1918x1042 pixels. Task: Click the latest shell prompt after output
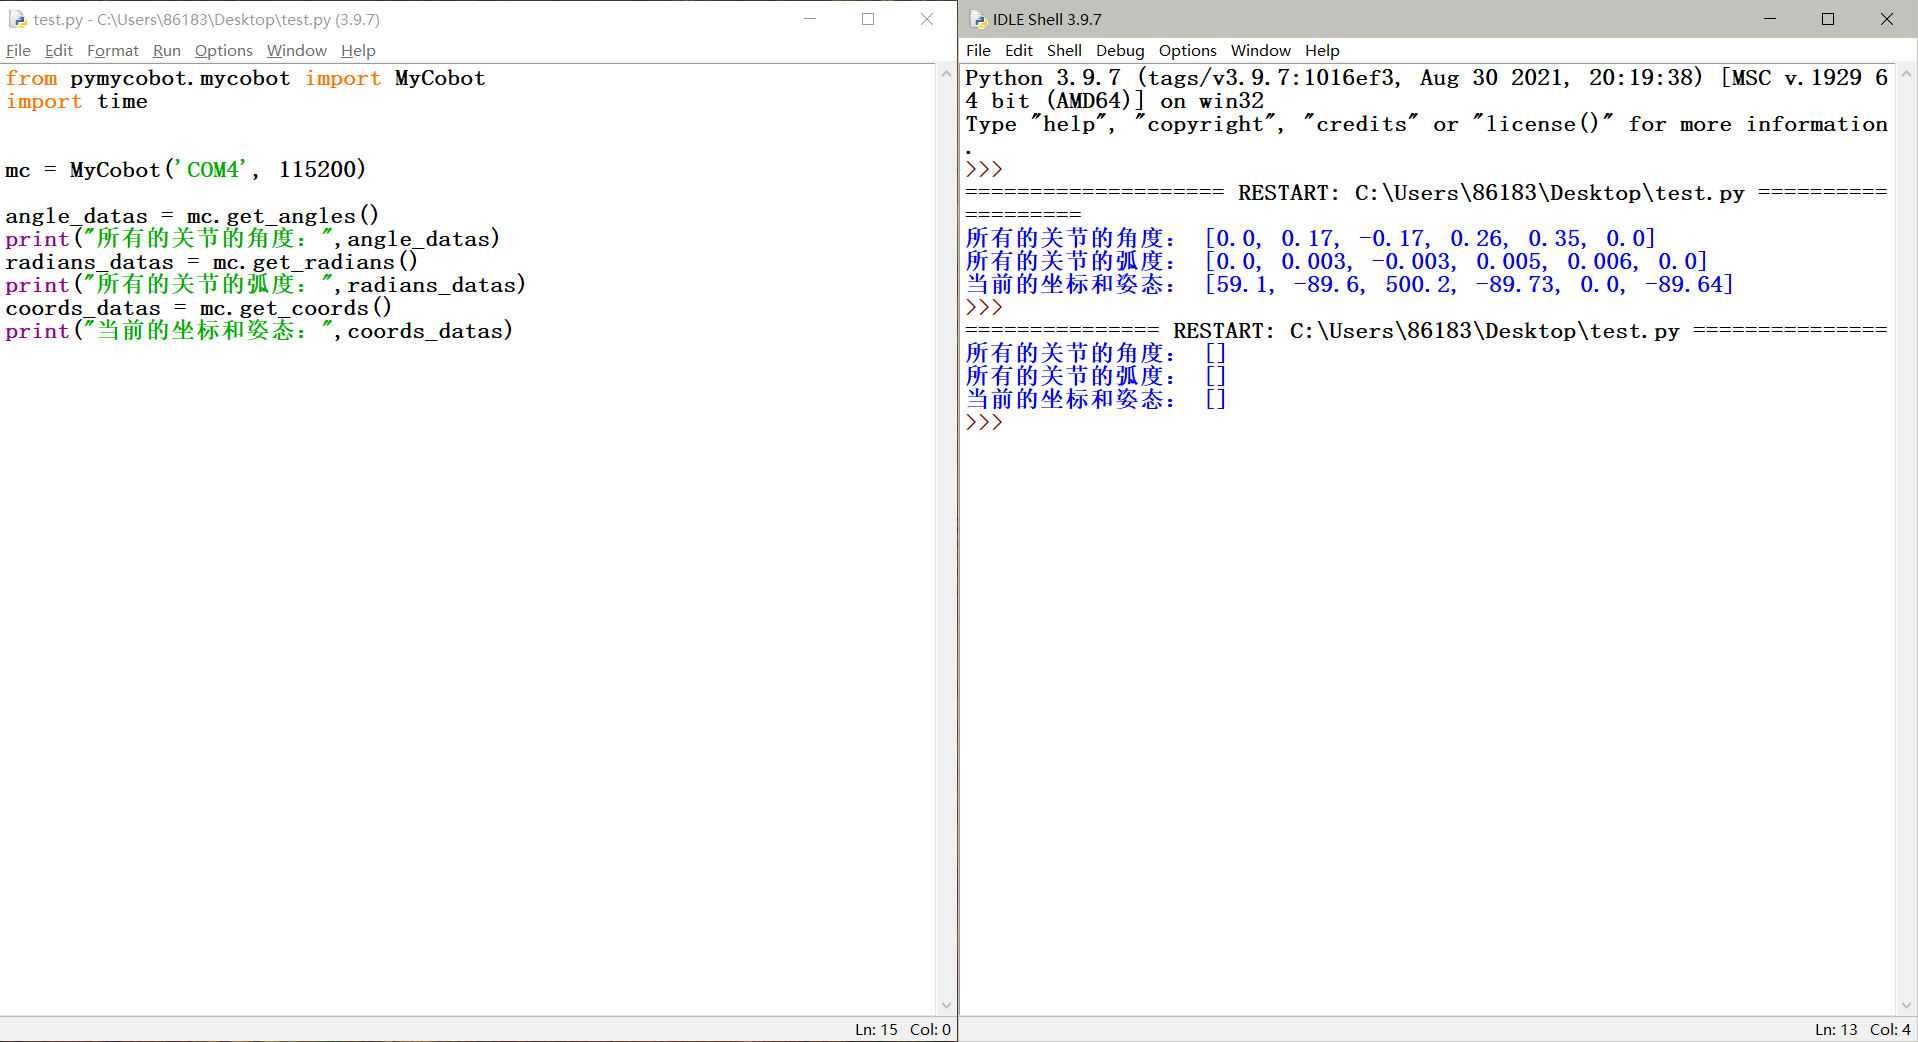click(983, 422)
